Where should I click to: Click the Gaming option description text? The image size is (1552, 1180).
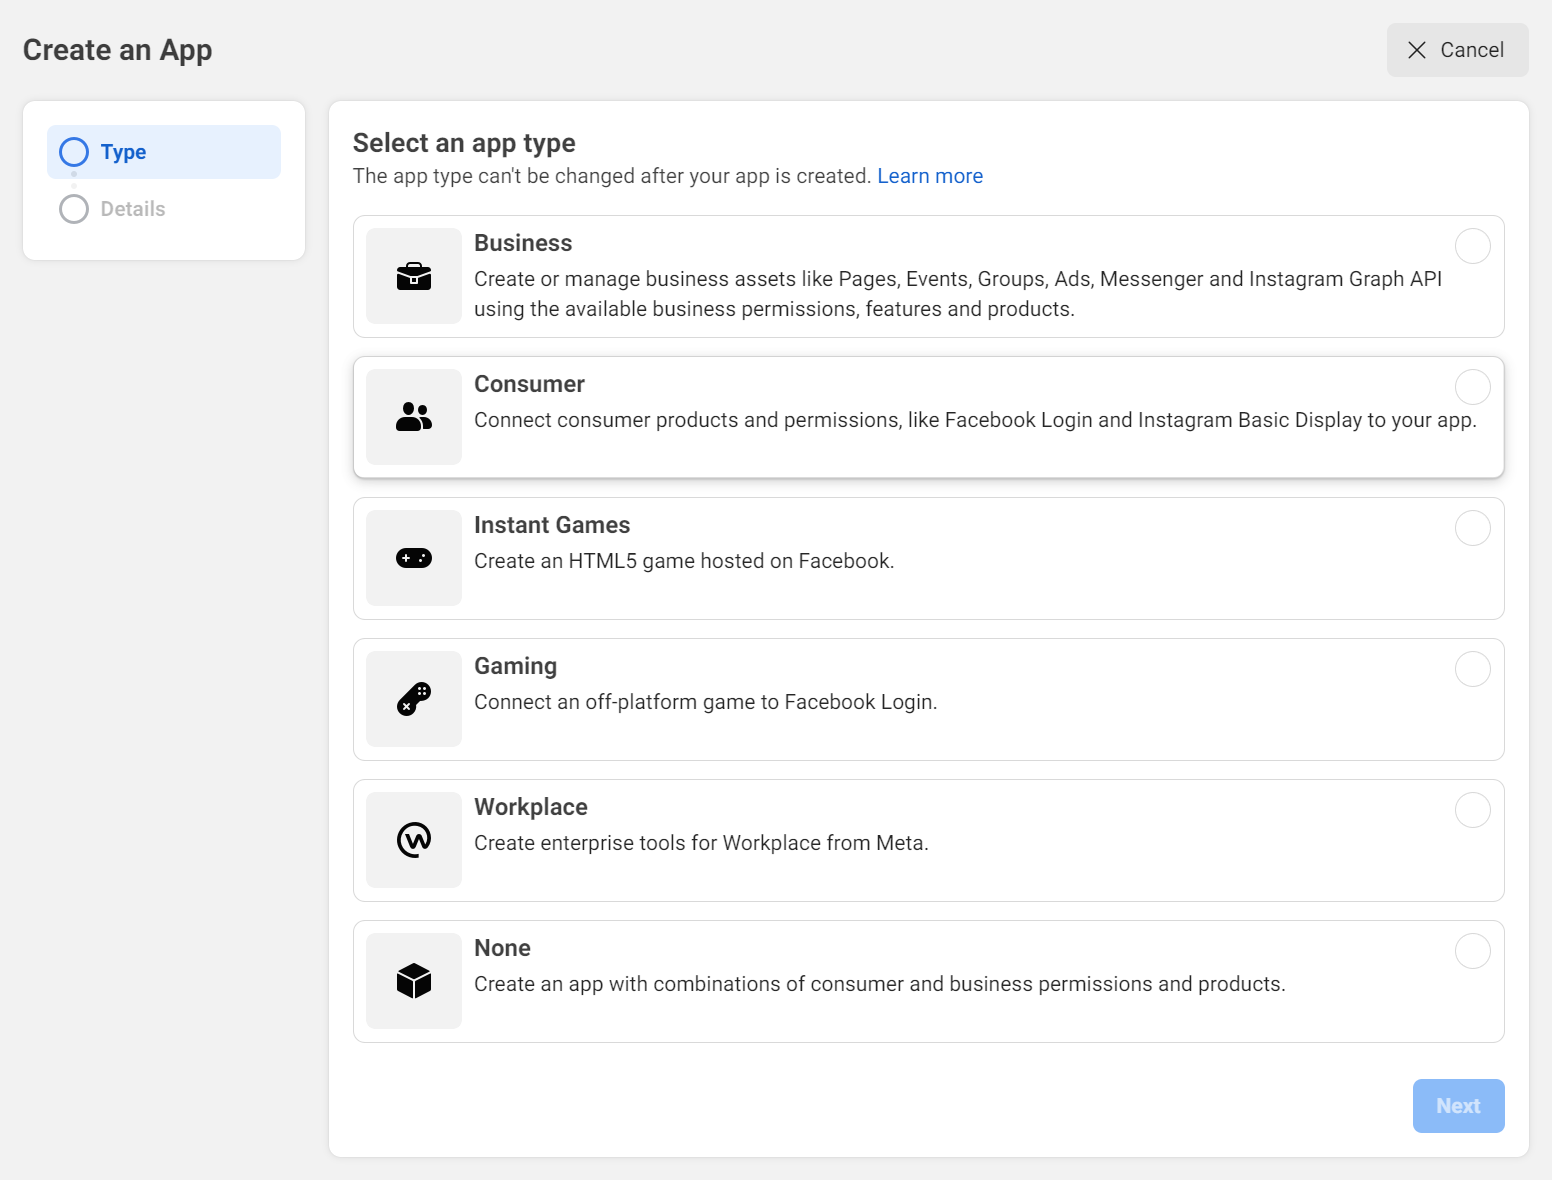click(705, 702)
